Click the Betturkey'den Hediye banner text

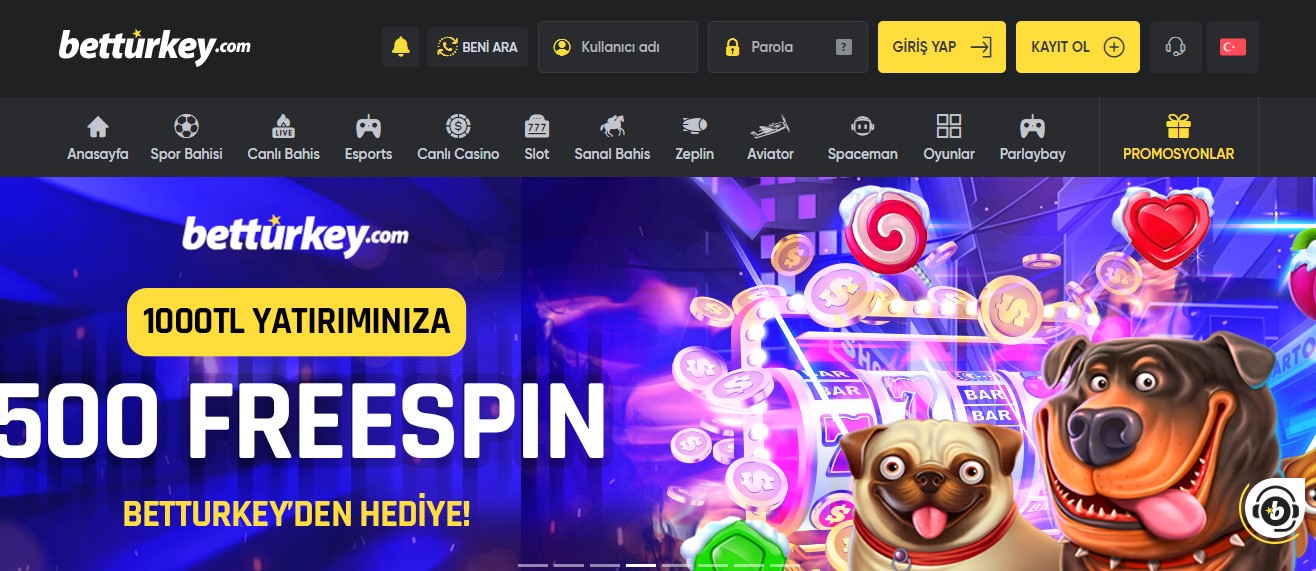[296, 515]
